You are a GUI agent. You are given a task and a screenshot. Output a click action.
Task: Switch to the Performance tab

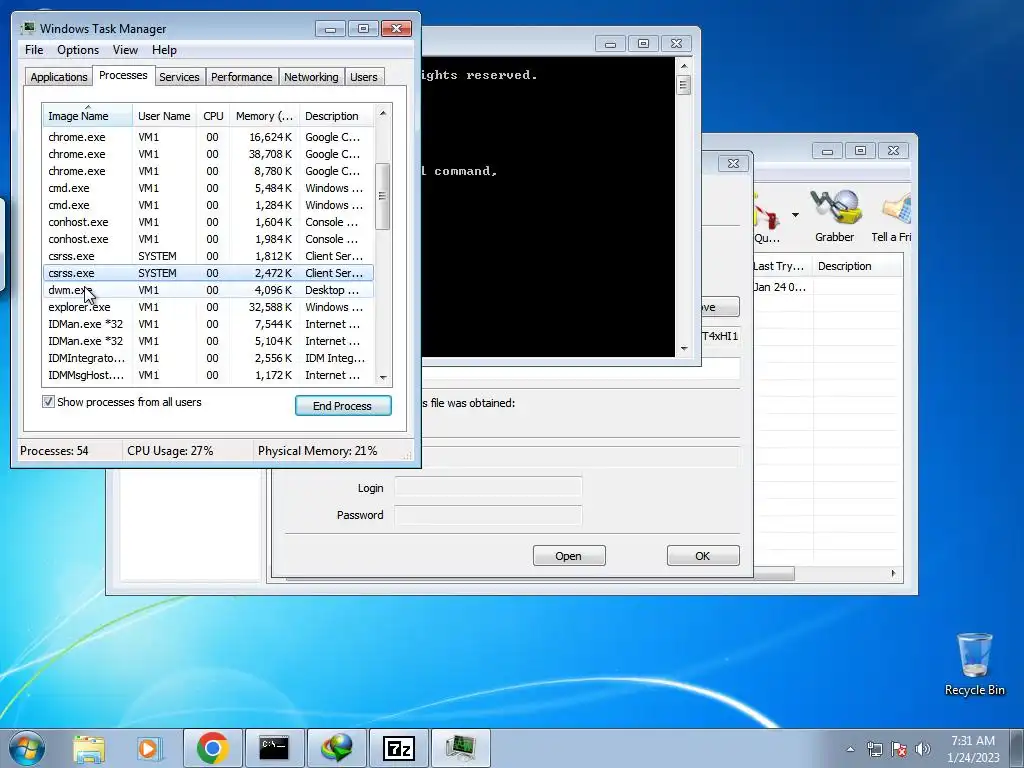pyautogui.click(x=241, y=77)
